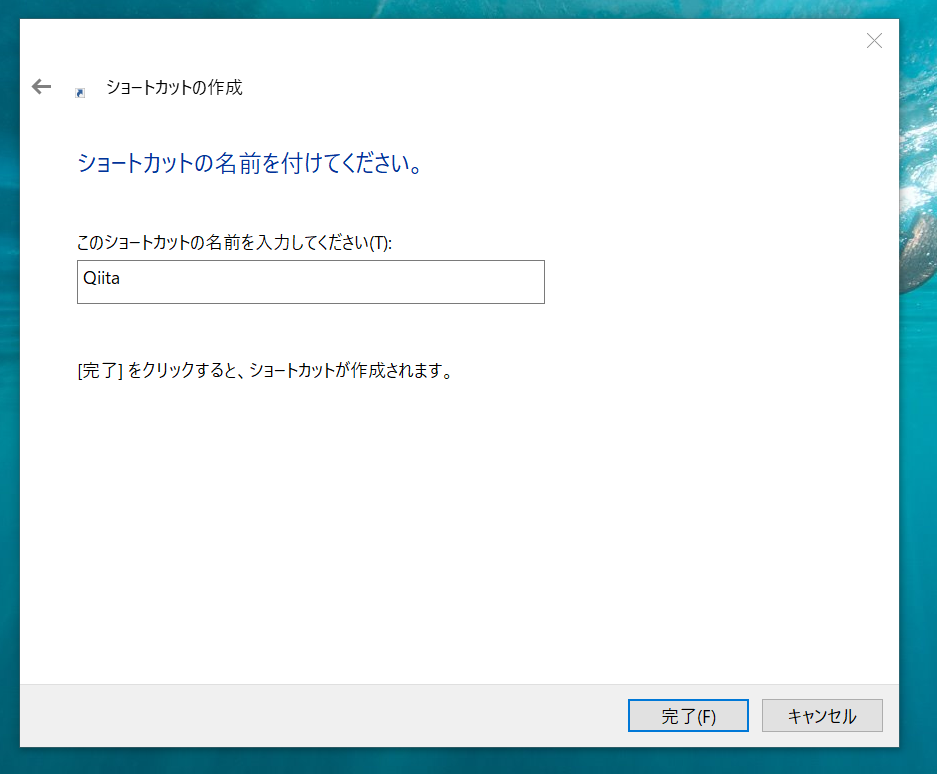Close the shortcut creation dialog
The width and height of the screenshot is (937, 774).
pyautogui.click(x=874, y=41)
